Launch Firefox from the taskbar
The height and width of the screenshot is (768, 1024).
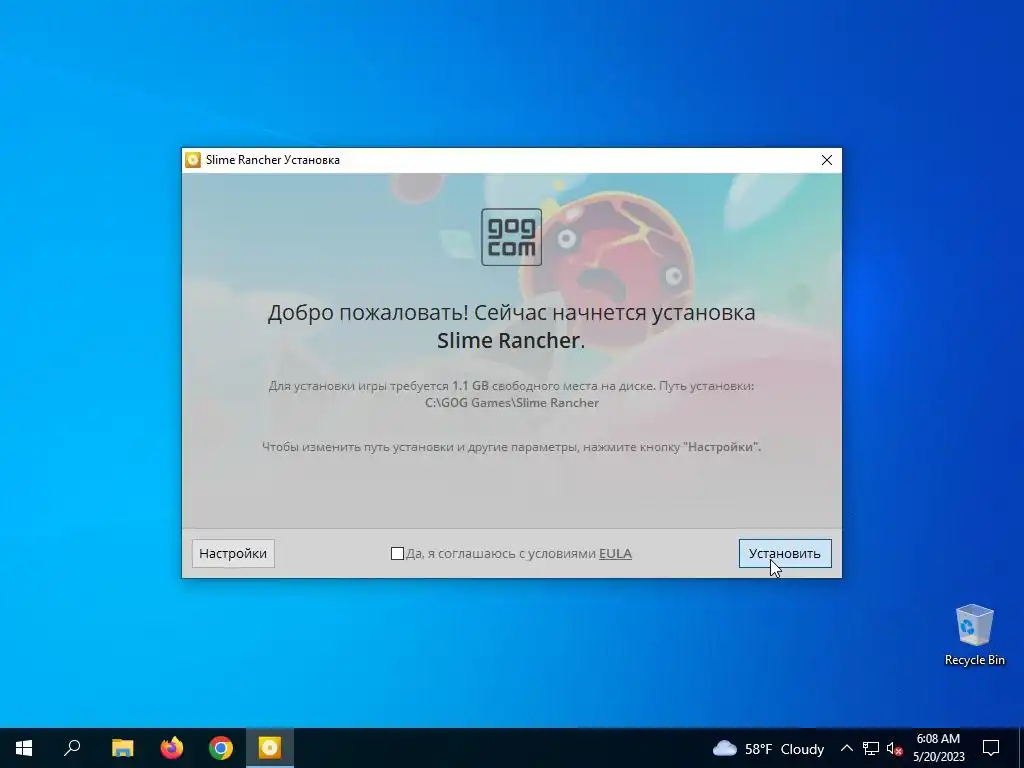coord(172,748)
